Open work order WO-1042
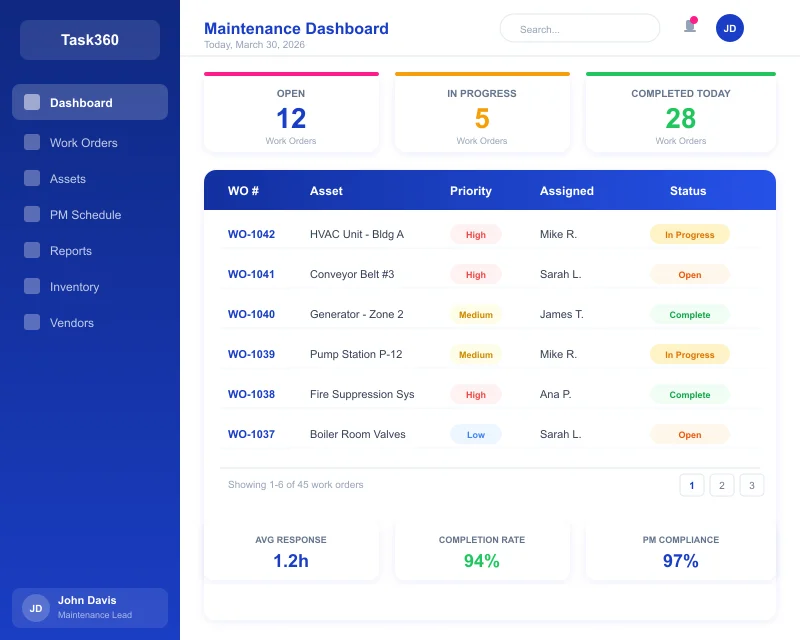800x640 pixels. (251, 234)
